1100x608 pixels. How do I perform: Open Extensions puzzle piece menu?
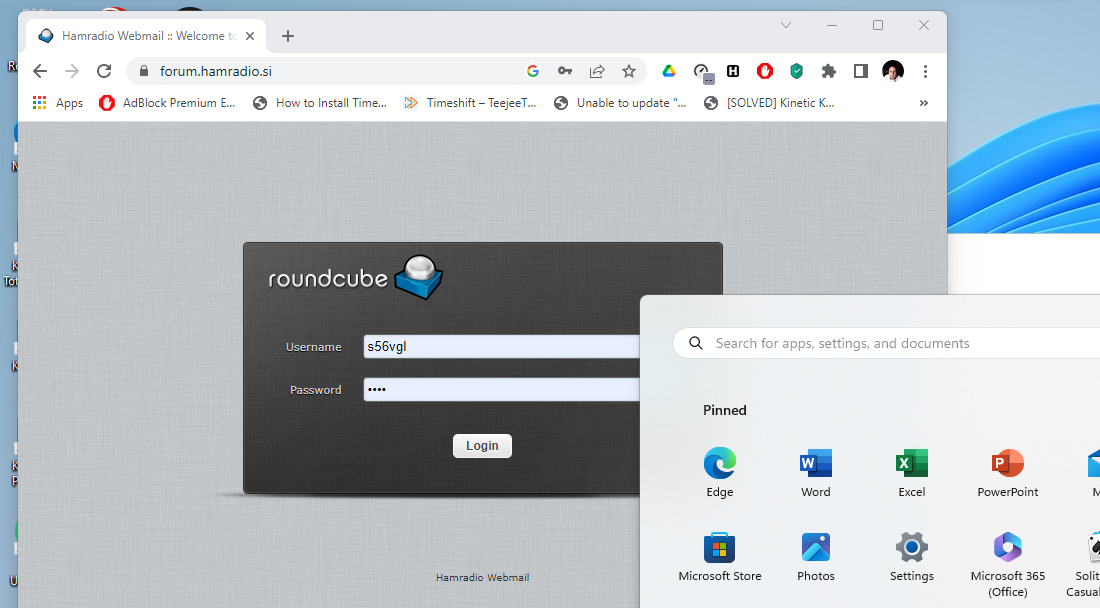(828, 71)
